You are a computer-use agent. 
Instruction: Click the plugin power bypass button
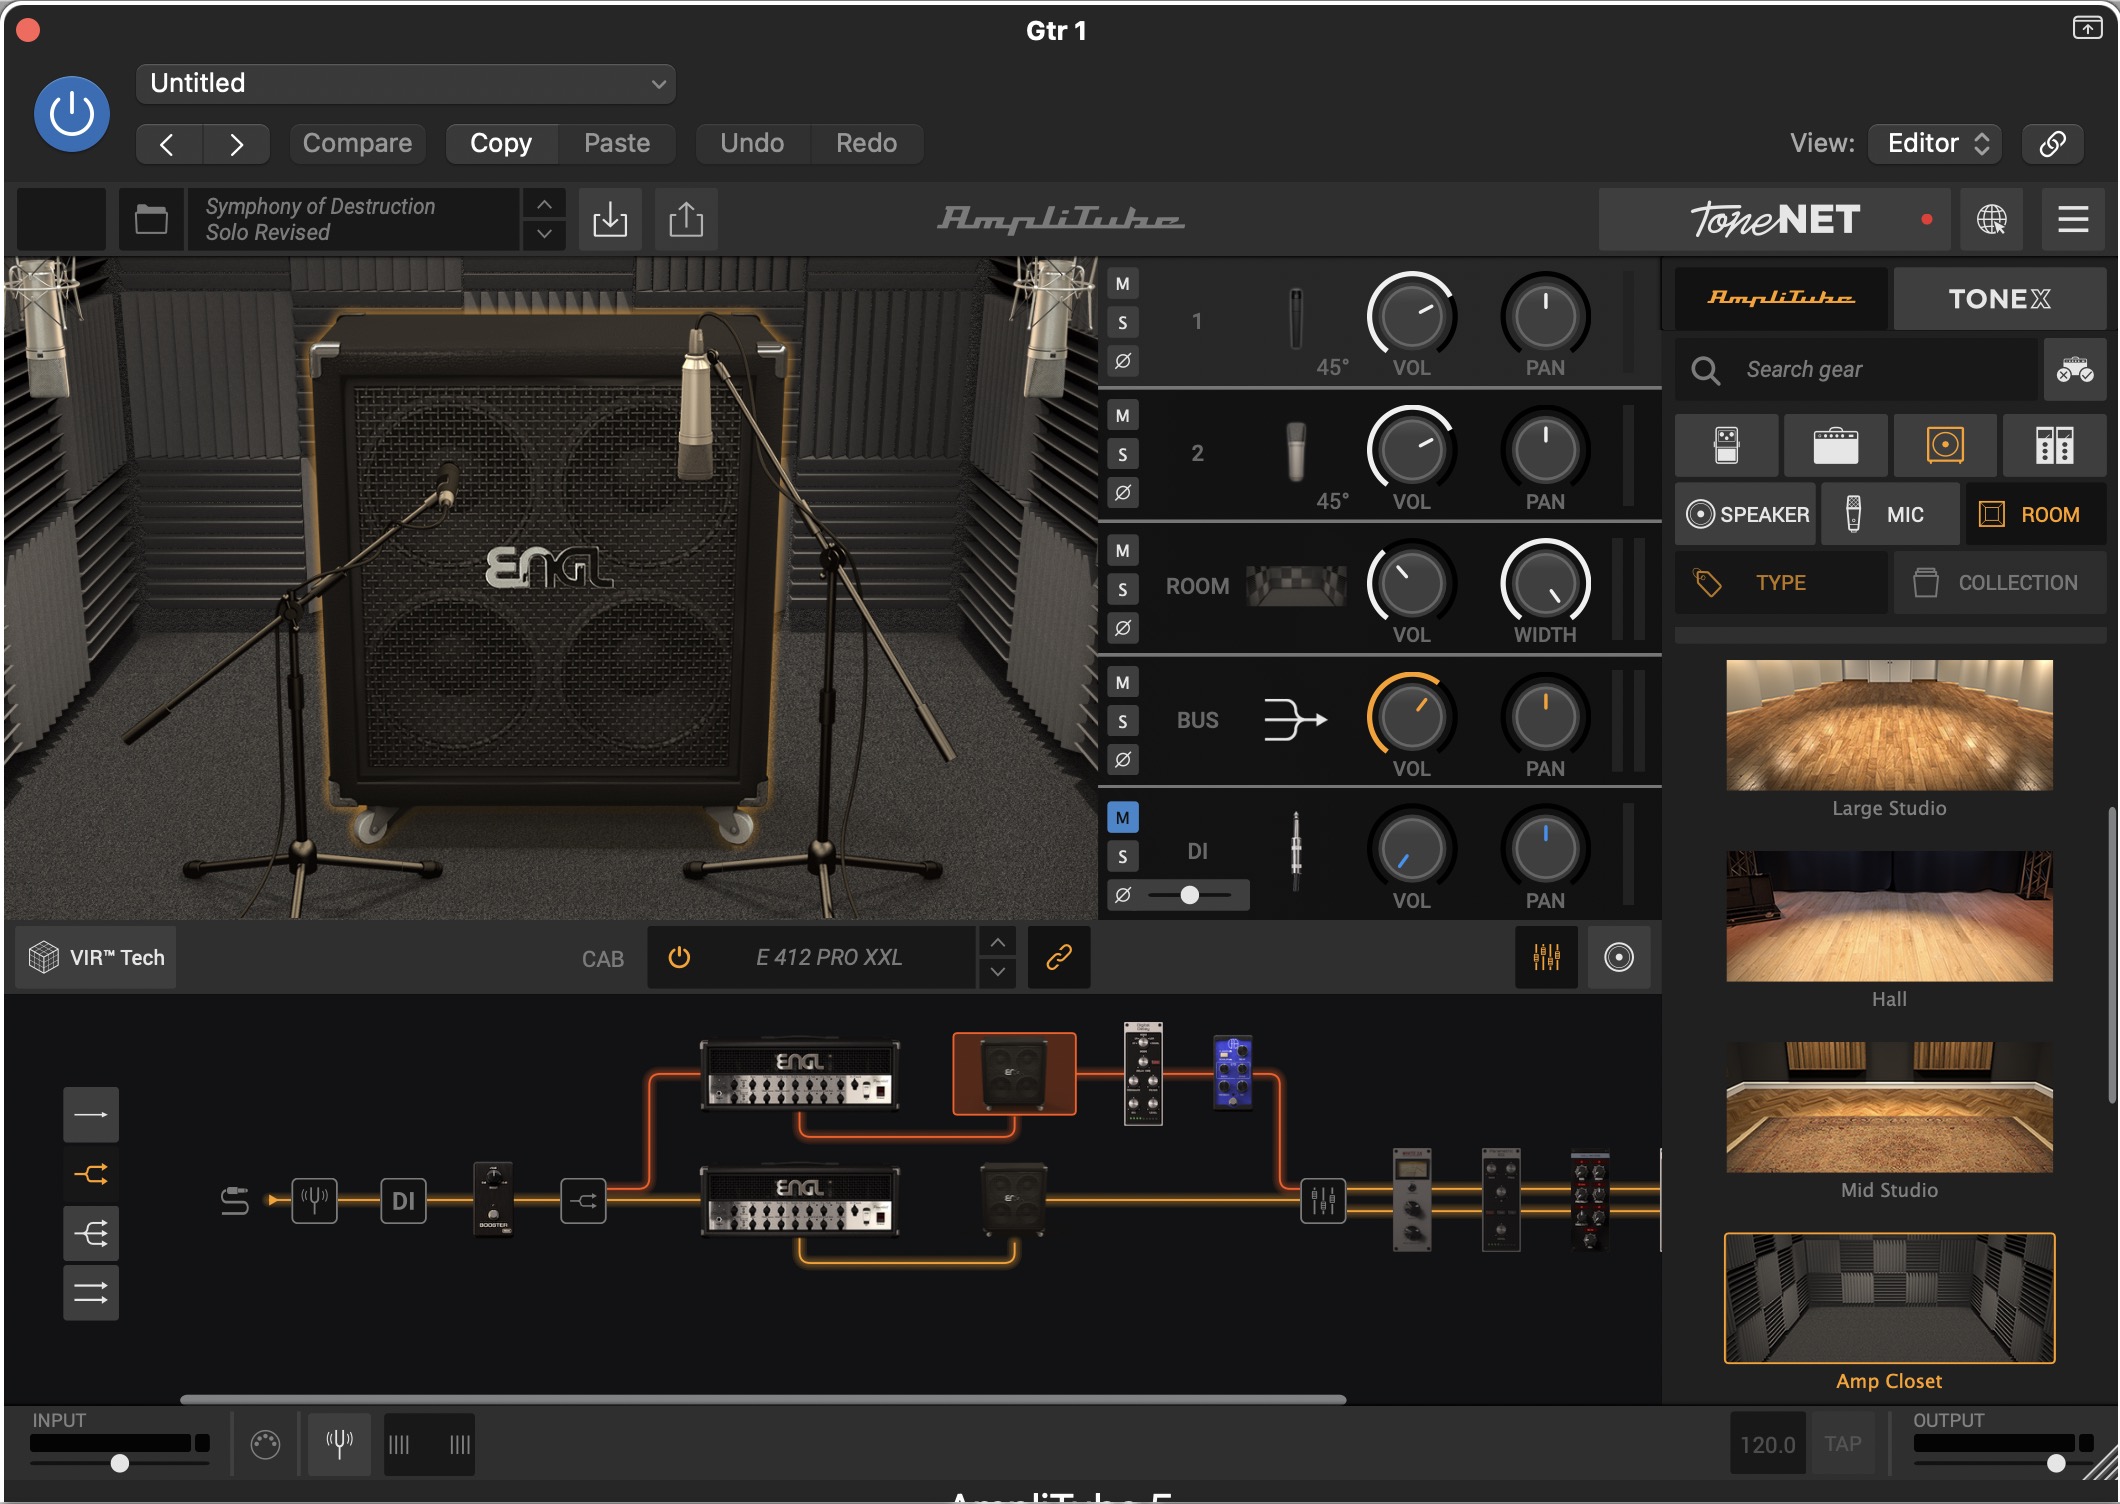point(72,114)
